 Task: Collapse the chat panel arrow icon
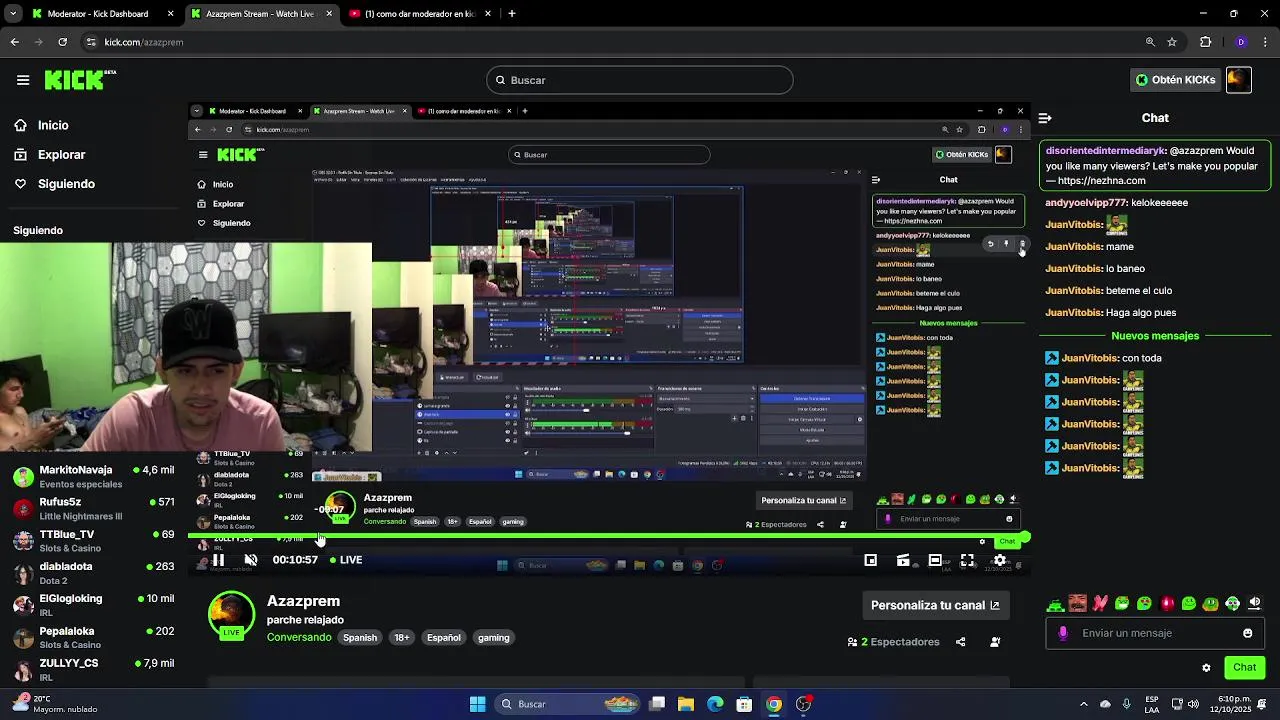click(1045, 118)
